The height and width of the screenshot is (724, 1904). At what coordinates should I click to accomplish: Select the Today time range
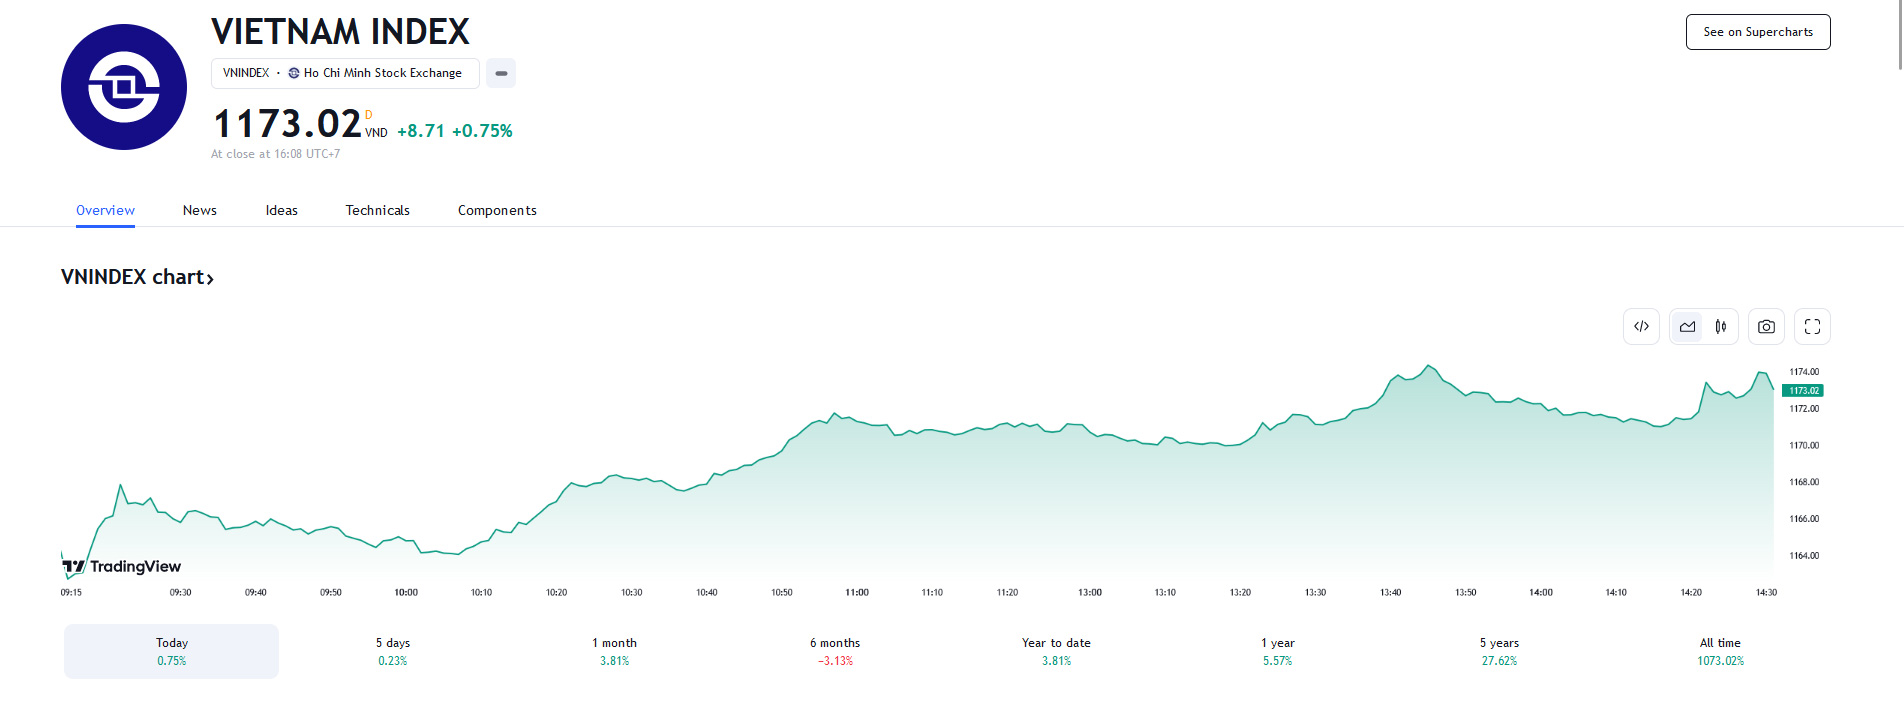171,651
